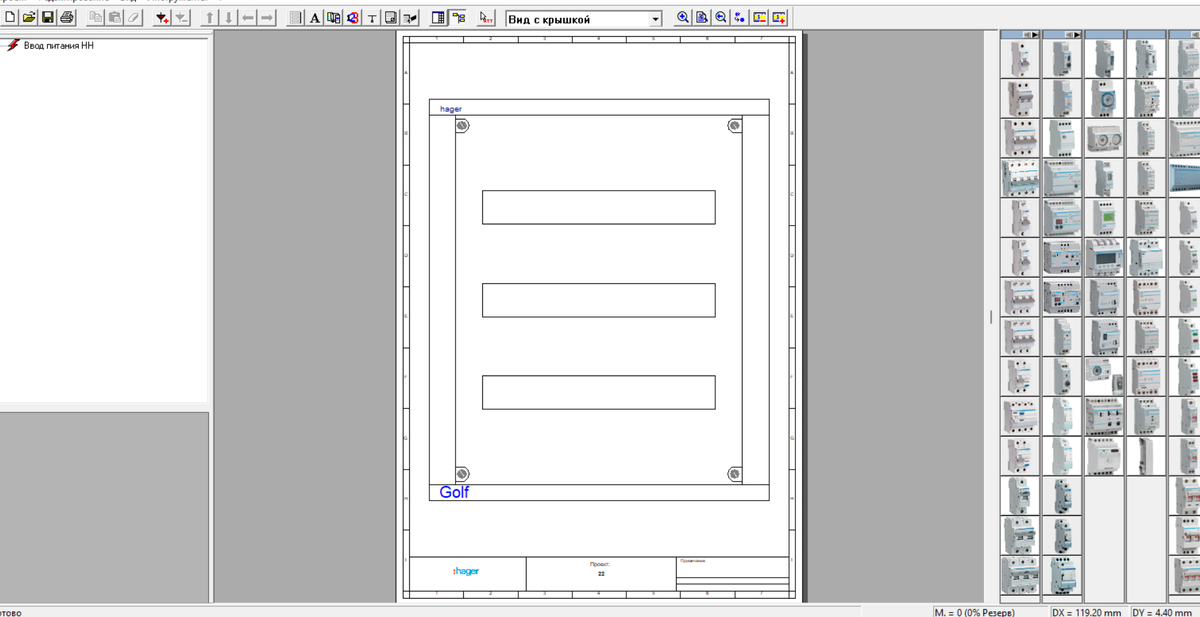Click the grayed-out Copy toolbar icon

click(96, 18)
